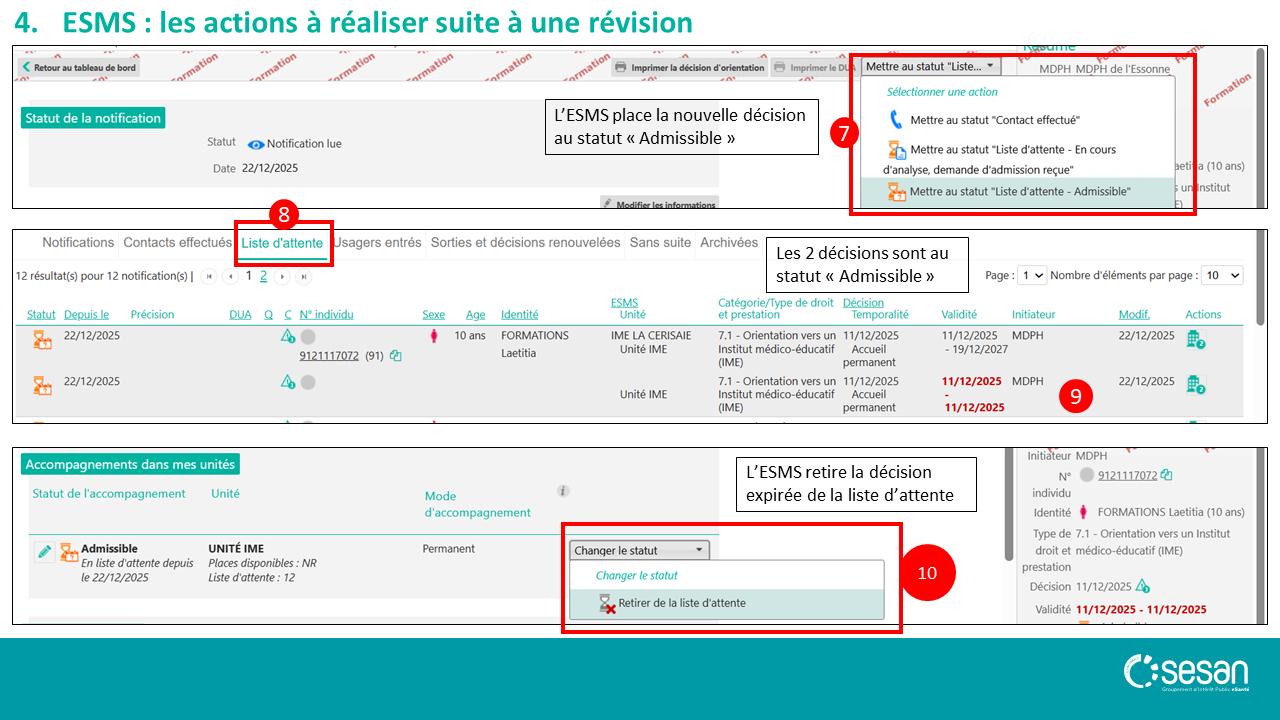Open the 'Mettre au statut Liste' dropdown
Image resolution: width=1280 pixels, height=720 pixels.
point(930,67)
